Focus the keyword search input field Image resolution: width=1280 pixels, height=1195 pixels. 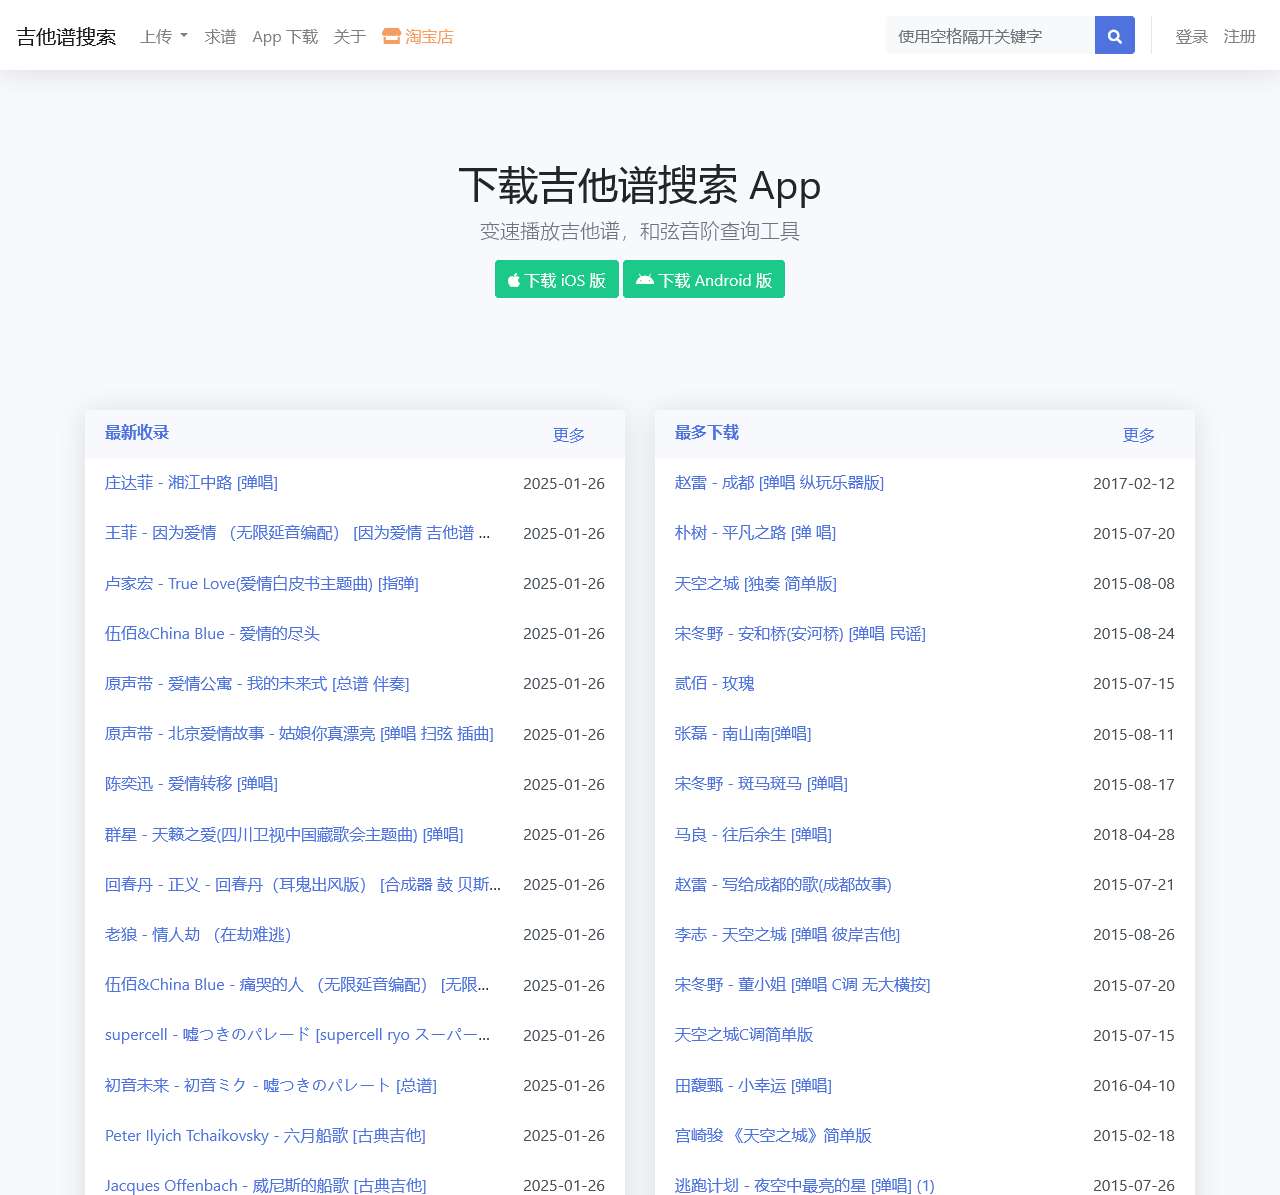pos(989,36)
